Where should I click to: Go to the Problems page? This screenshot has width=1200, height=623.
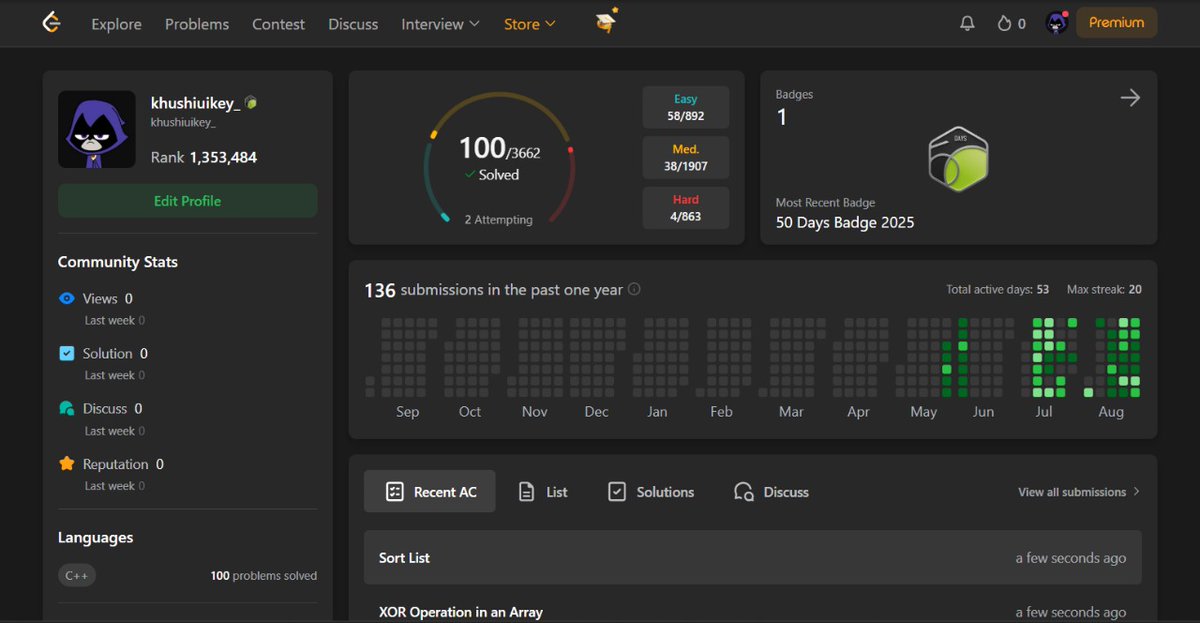(x=197, y=24)
